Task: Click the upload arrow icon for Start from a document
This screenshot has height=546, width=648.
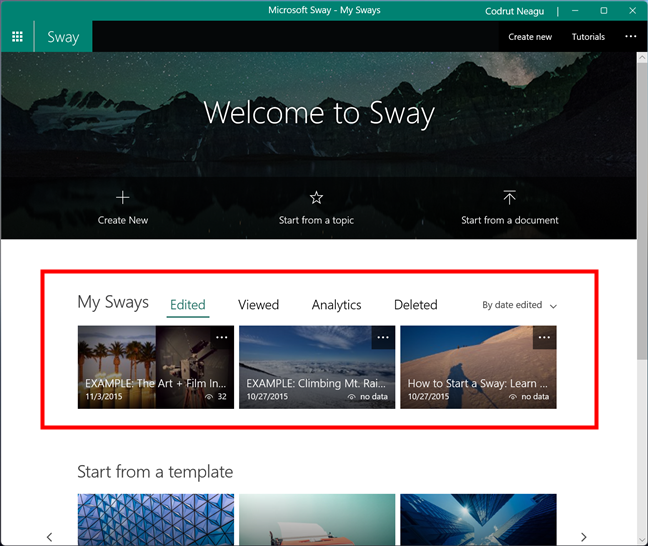Action: (510, 197)
